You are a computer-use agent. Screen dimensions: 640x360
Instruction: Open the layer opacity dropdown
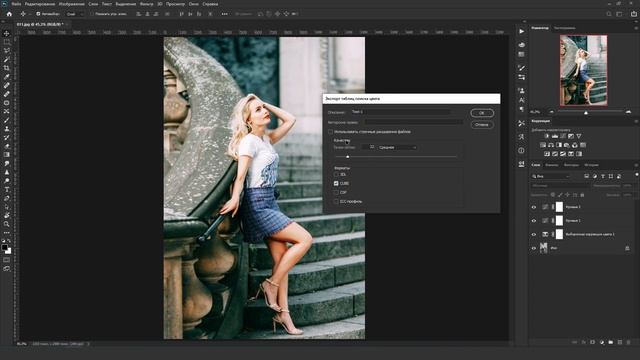[628, 186]
